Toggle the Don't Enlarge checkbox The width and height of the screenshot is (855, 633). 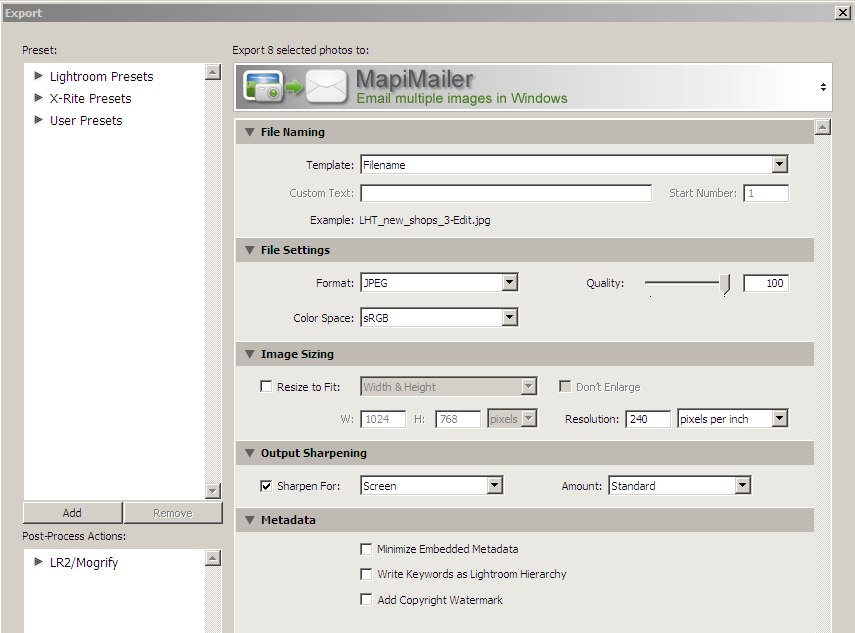click(x=565, y=387)
